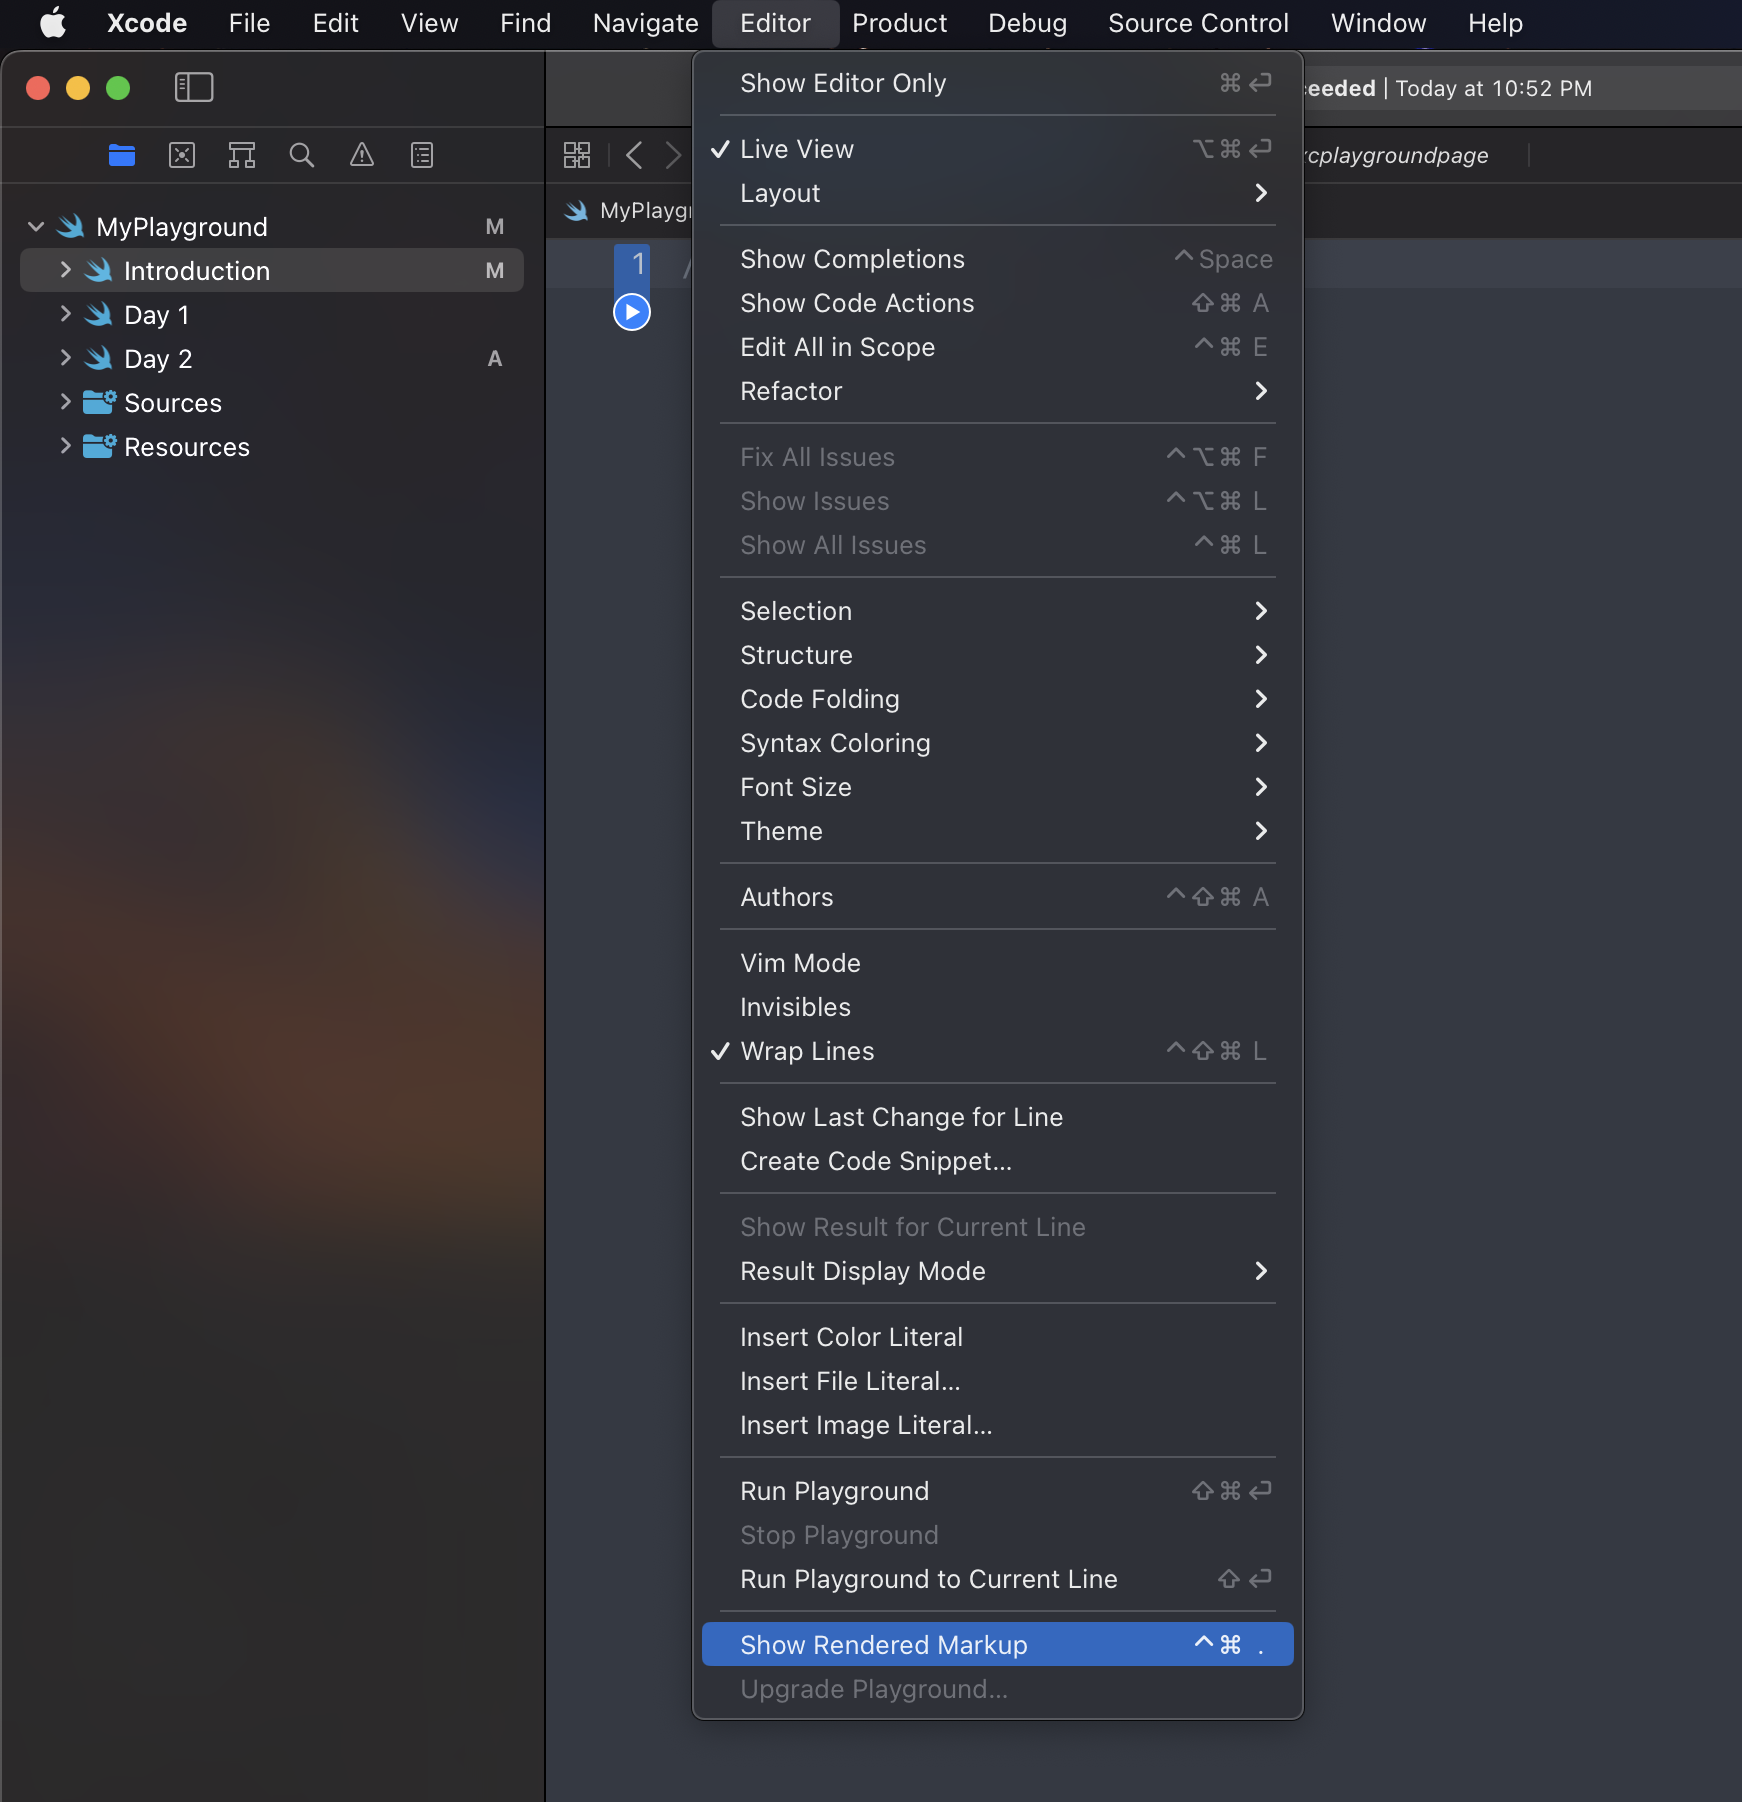
Task: Open the Report navigator icon
Action: click(422, 155)
